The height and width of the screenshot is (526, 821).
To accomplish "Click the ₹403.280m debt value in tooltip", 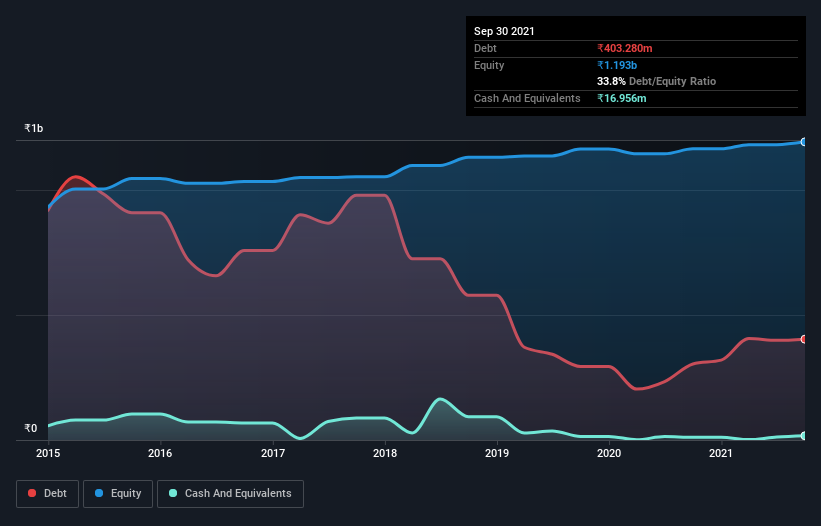I will 625,48.
